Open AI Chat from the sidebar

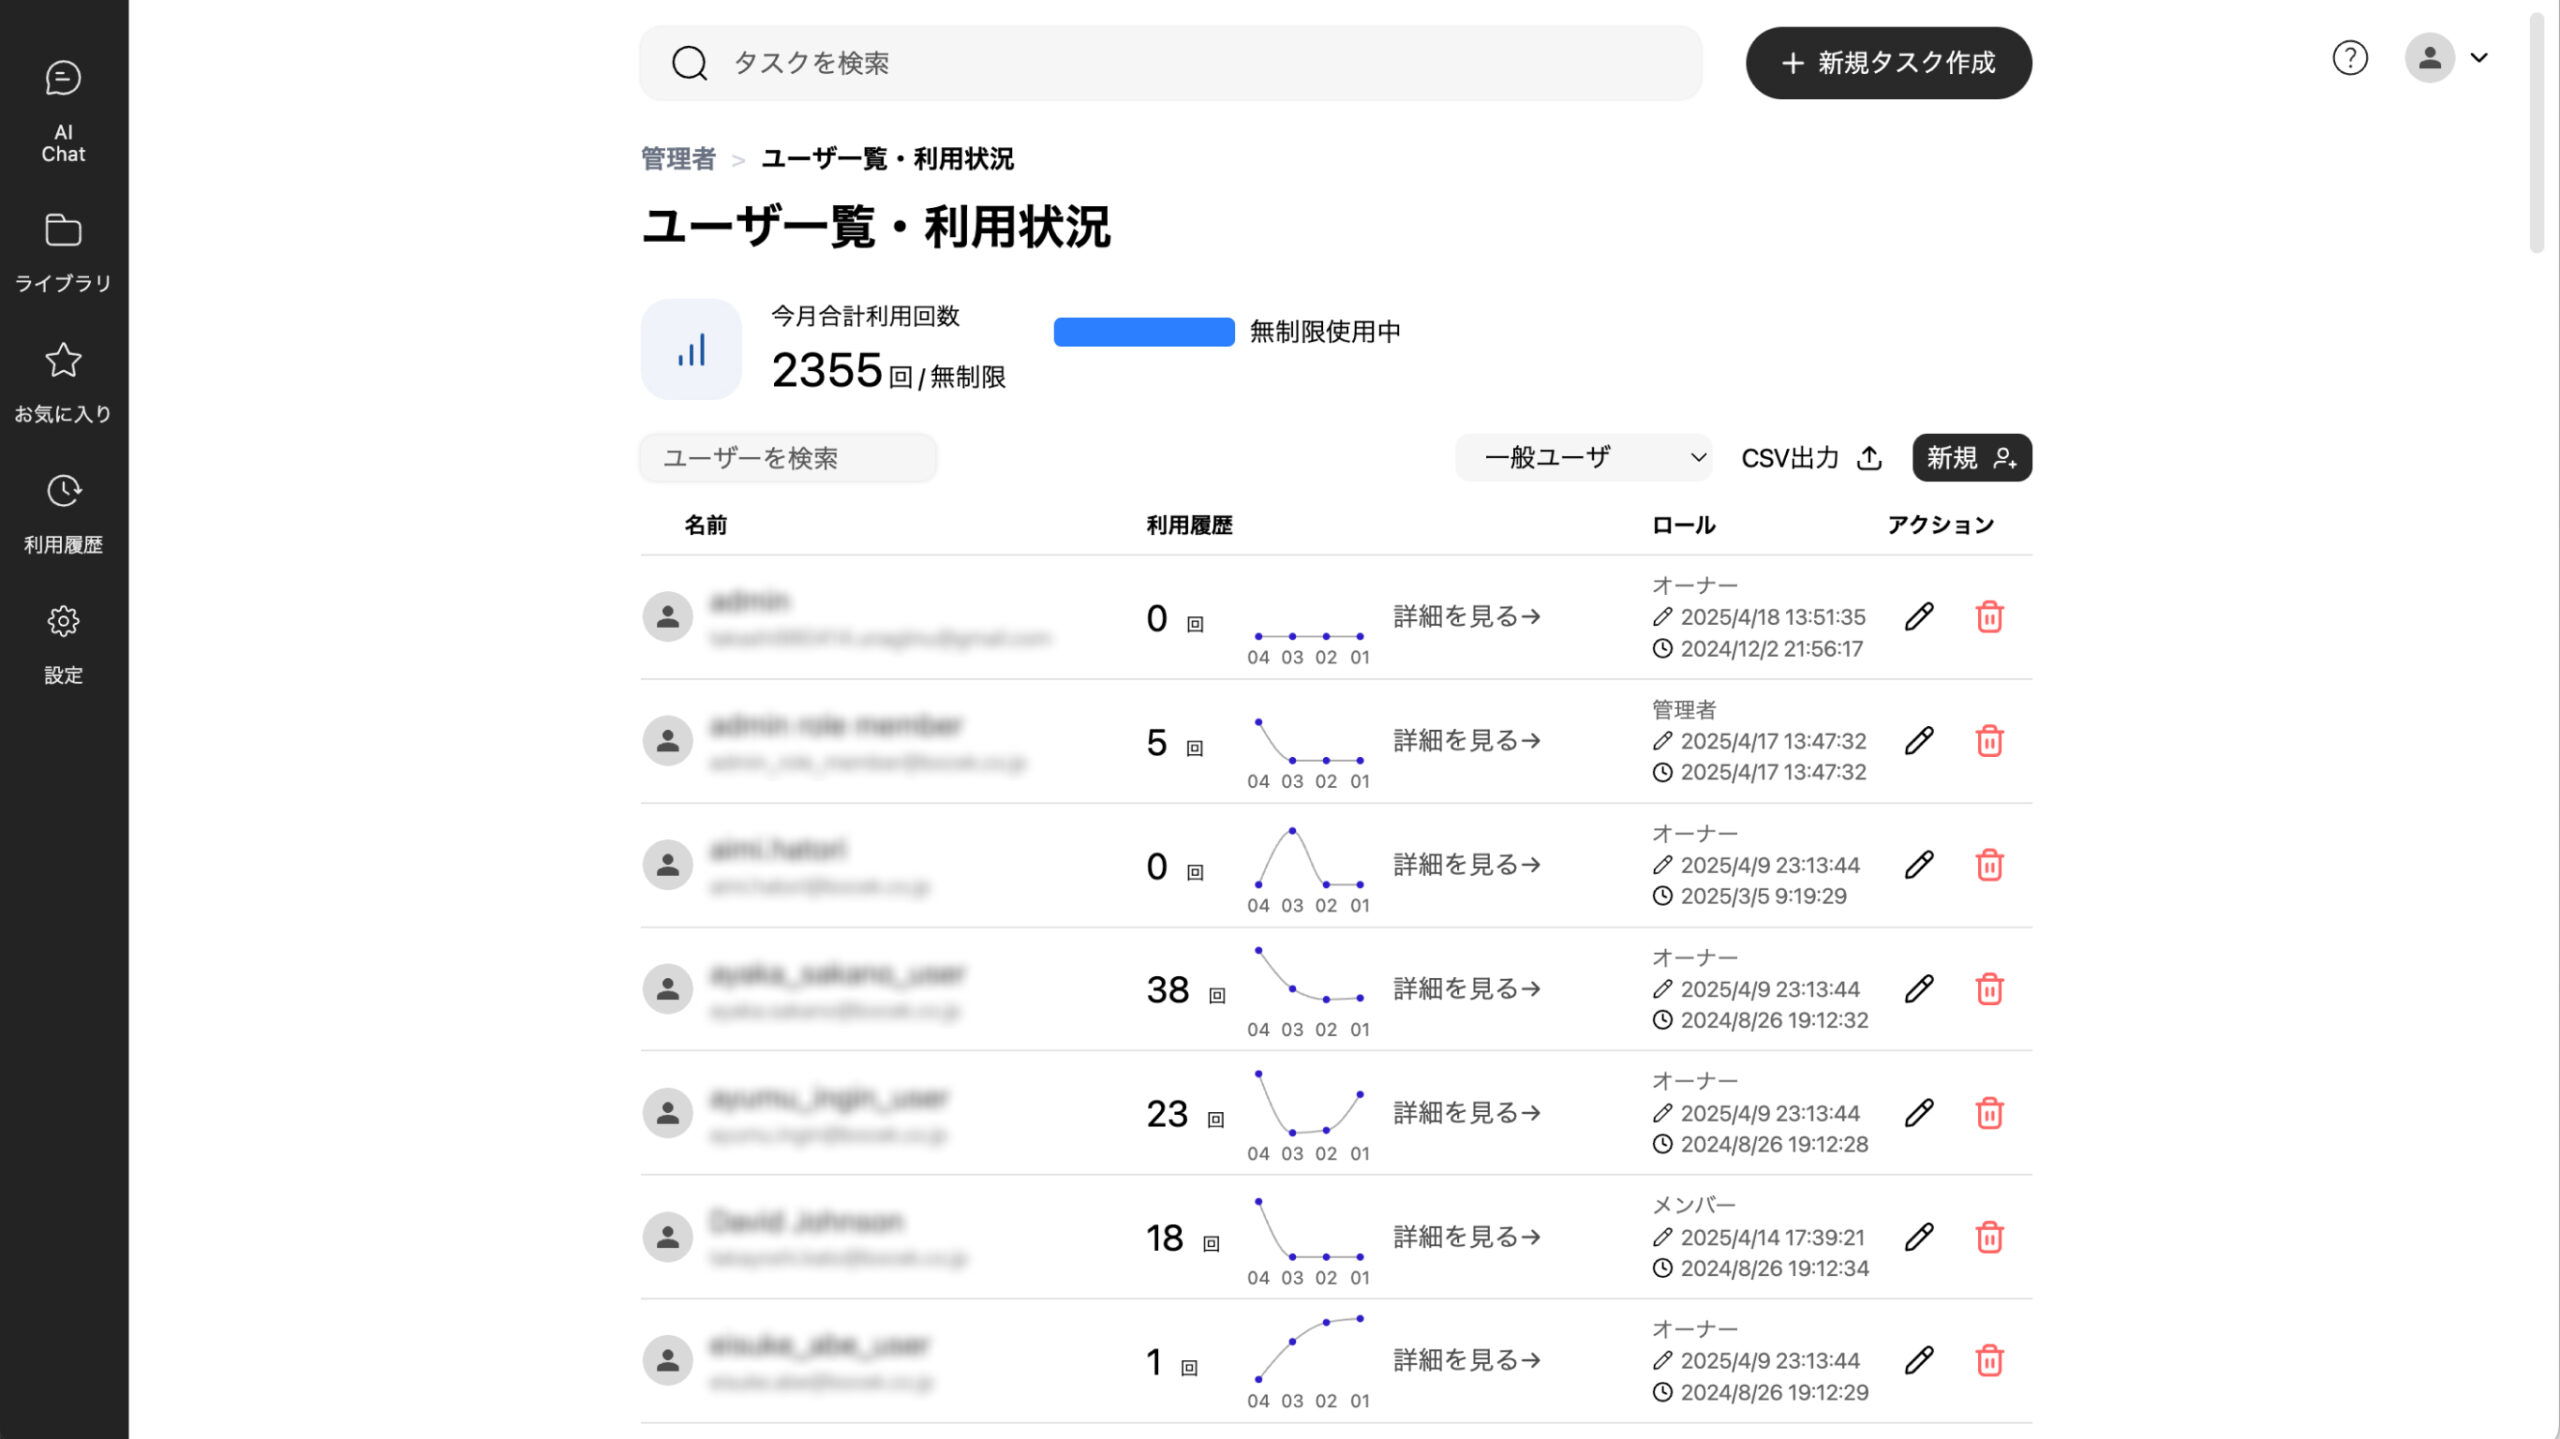point(63,112)
